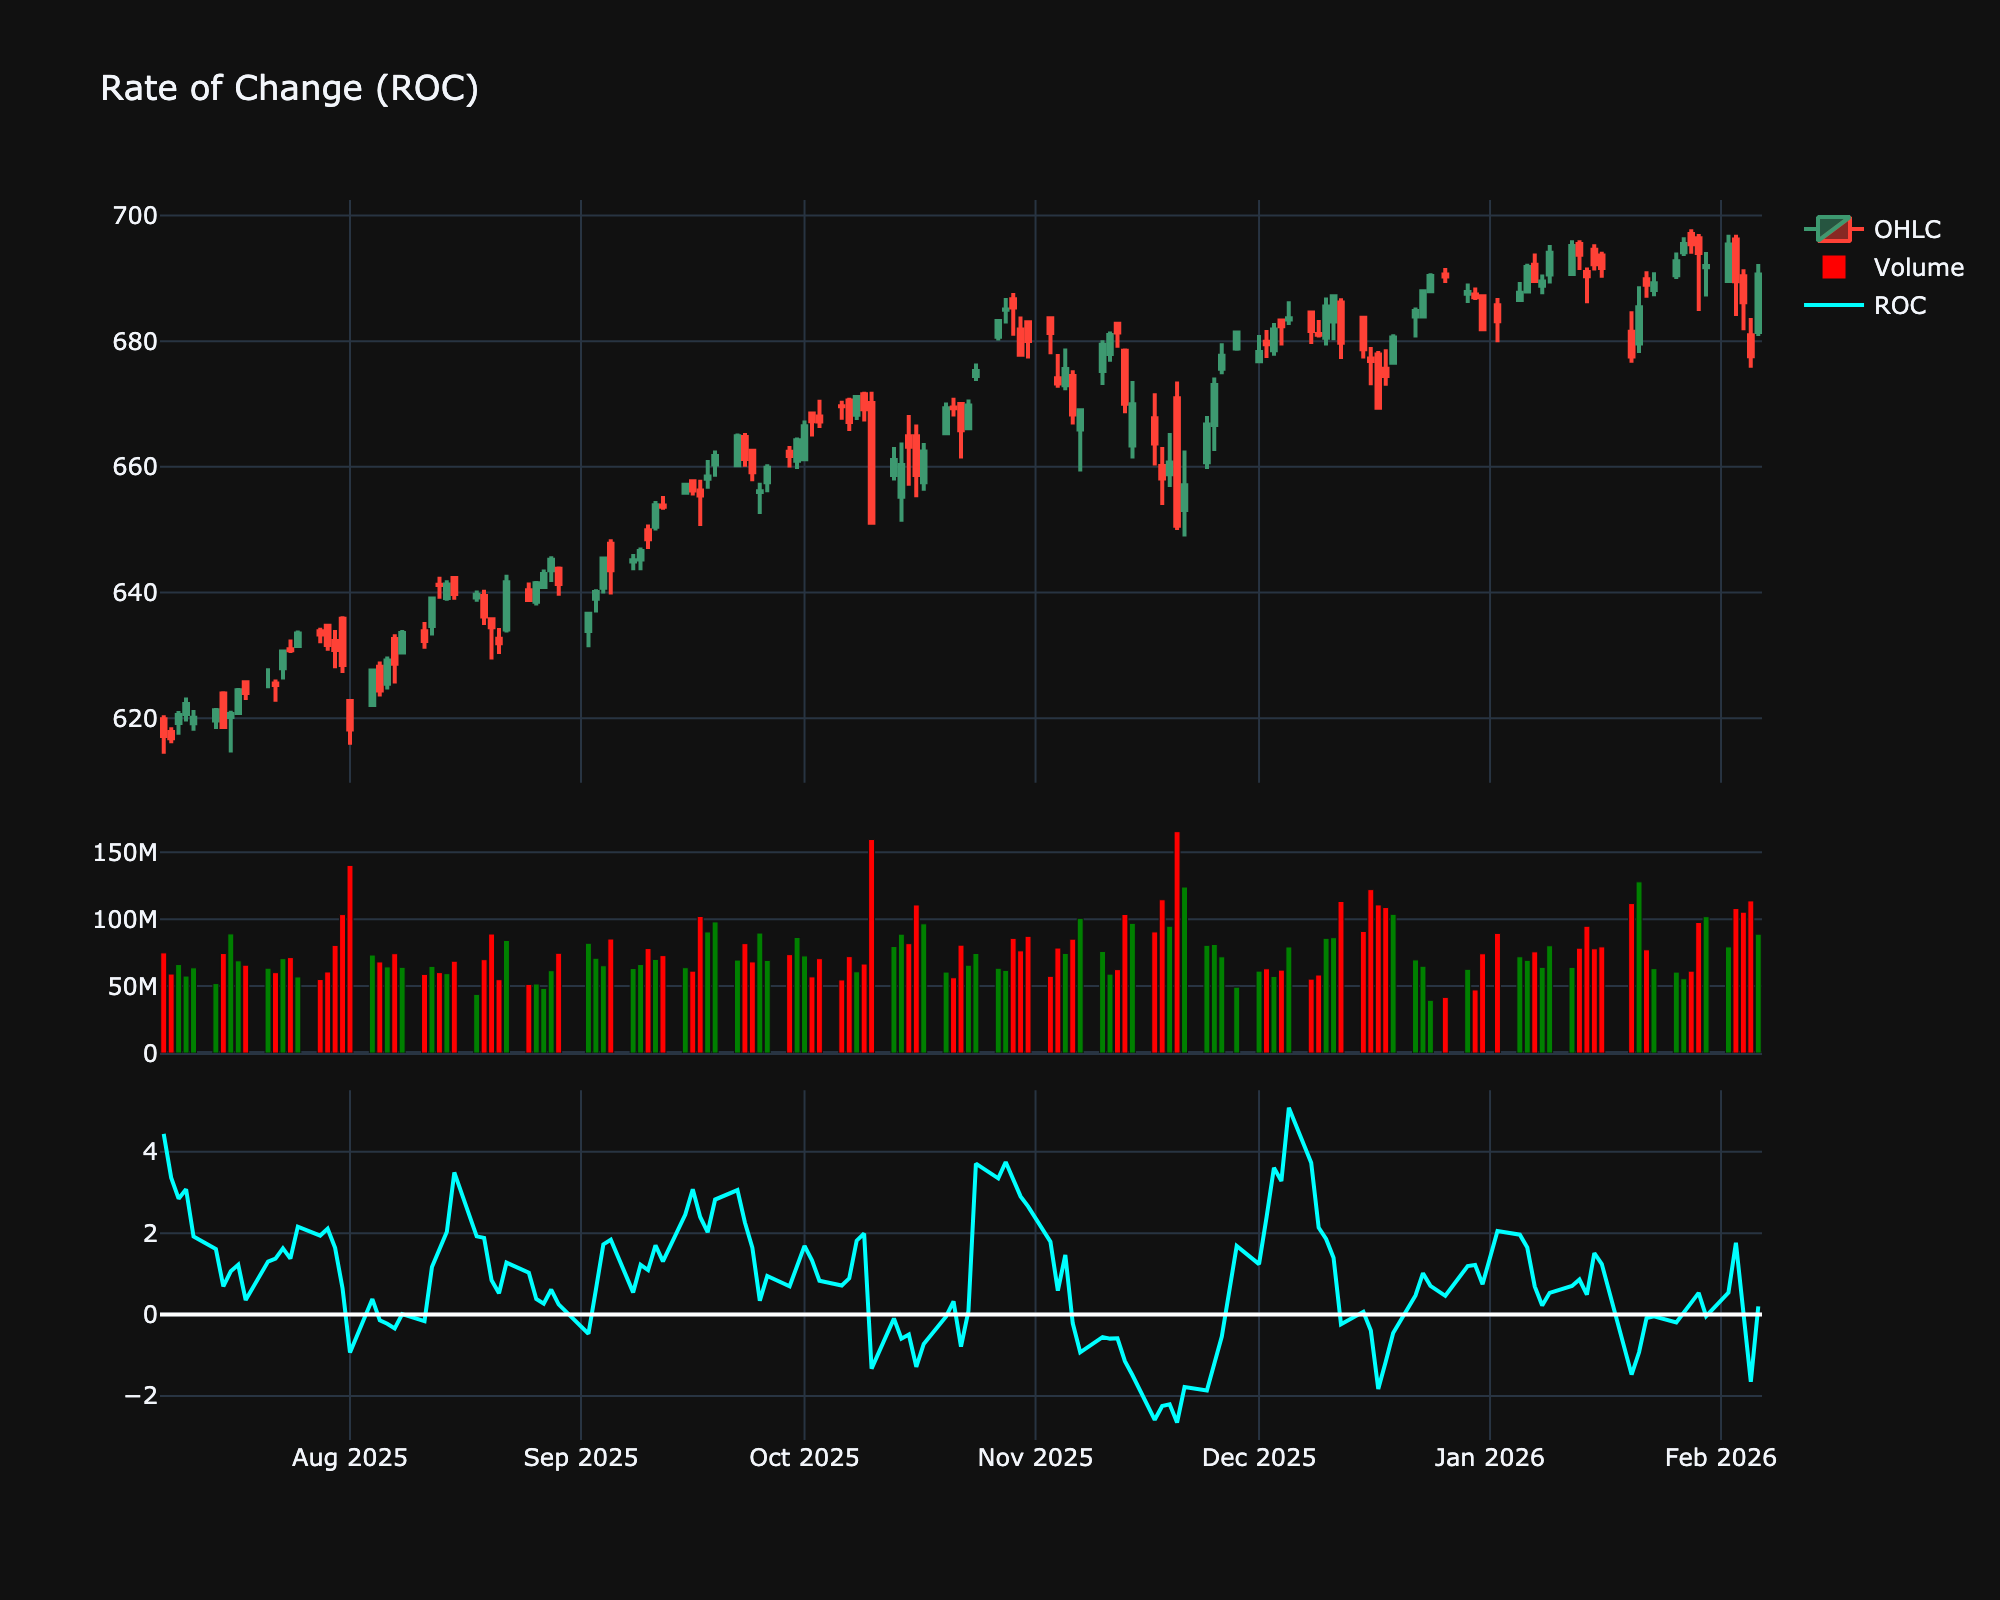
Task: Click the red Volume legend swatch
Action: click(1833, 267)
